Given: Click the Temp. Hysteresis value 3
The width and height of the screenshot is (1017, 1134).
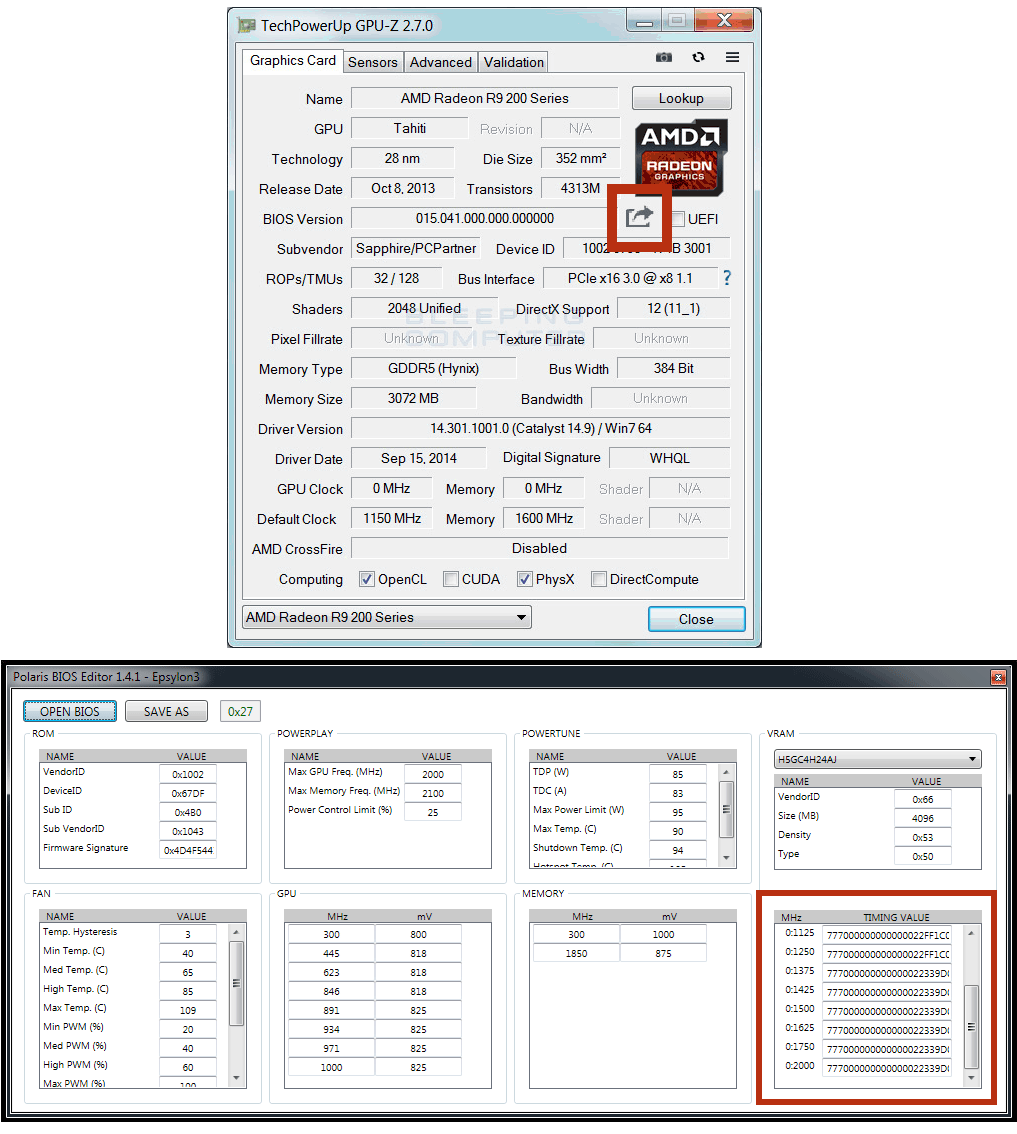Looking at the screenshot, I should [x=187, y=934].
